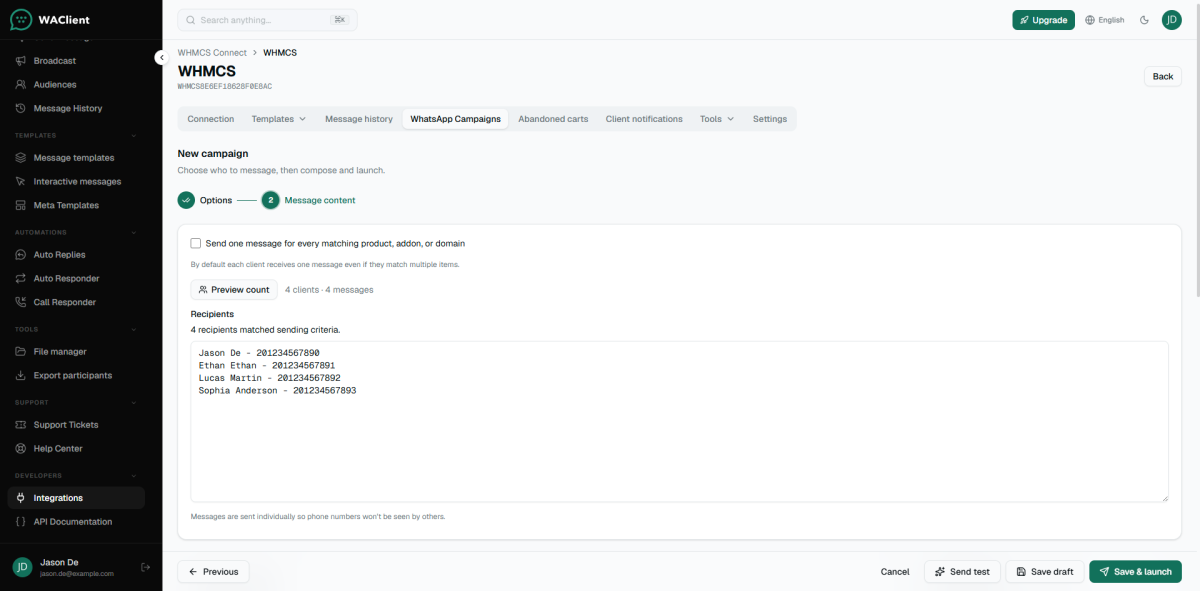Image resolution: width=1200 pixels, height=591 pixels.
Task: Collapse the Templates sidebar section
Action: tap(134, 136)
